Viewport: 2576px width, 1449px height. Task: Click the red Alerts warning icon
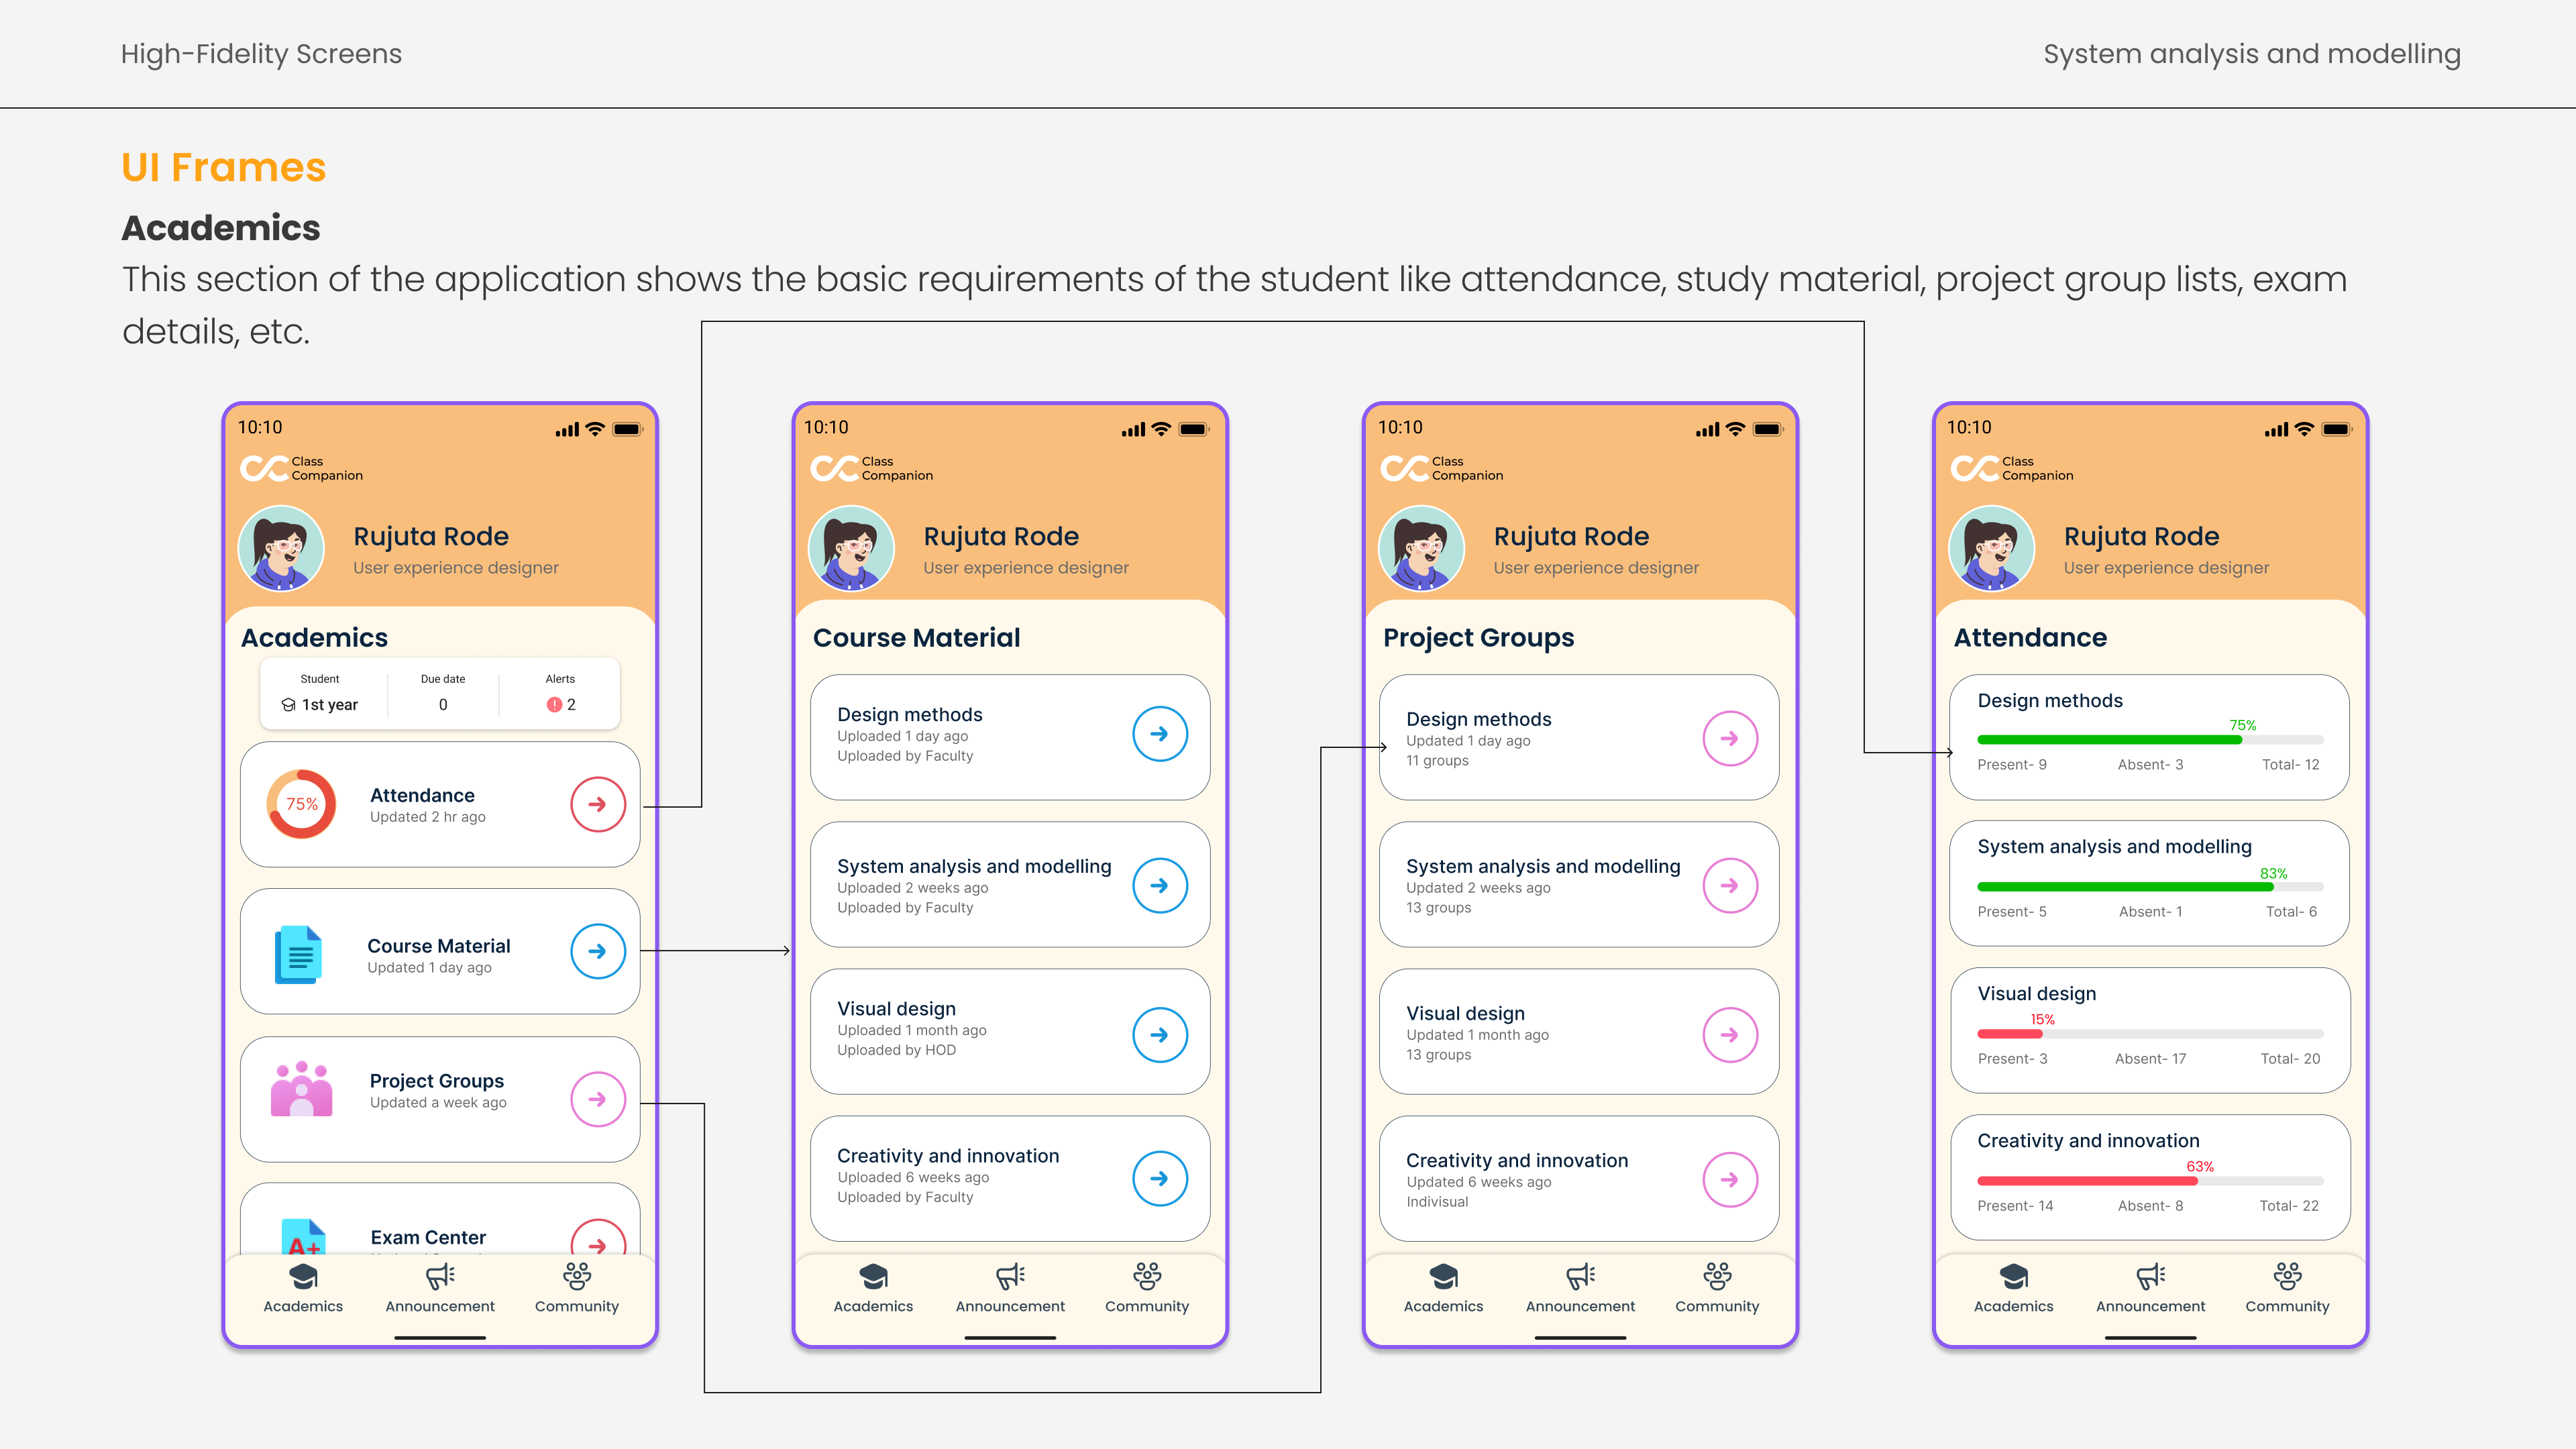[554, 705]
